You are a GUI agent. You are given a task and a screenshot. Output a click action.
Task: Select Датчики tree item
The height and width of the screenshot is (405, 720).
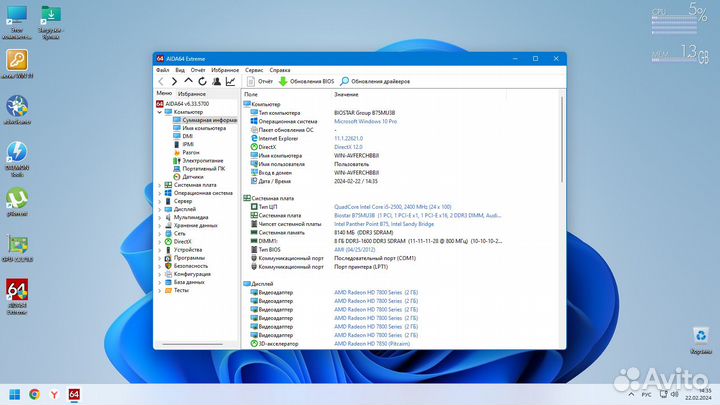point(188,177)
